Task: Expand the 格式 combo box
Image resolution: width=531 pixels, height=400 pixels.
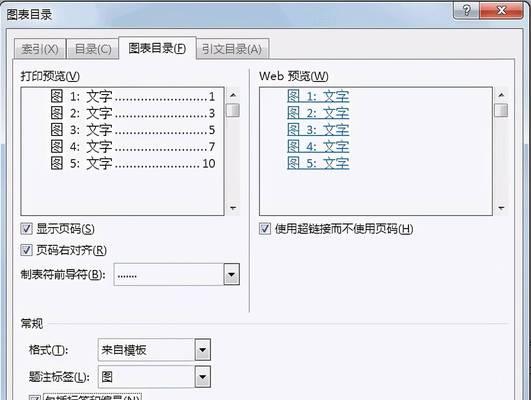Action: (x=203, y=350)
